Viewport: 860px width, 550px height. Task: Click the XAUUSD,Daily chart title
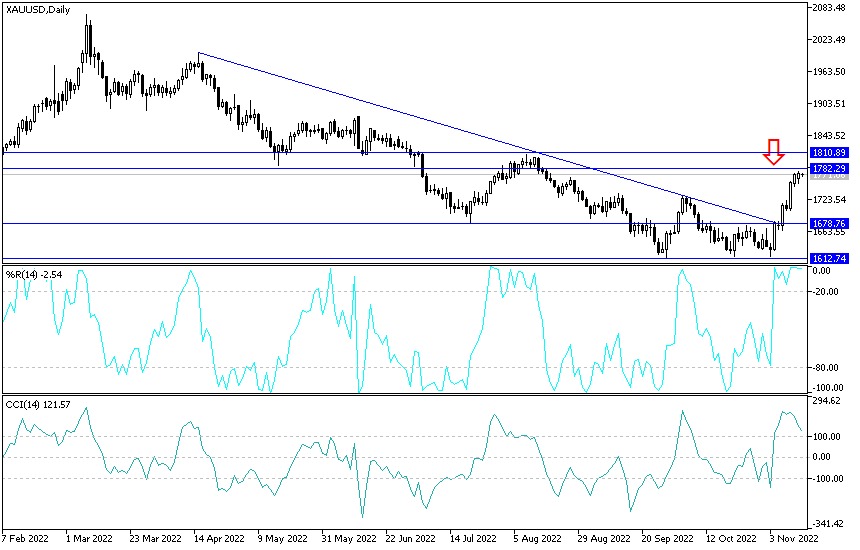tap(38, 9)
